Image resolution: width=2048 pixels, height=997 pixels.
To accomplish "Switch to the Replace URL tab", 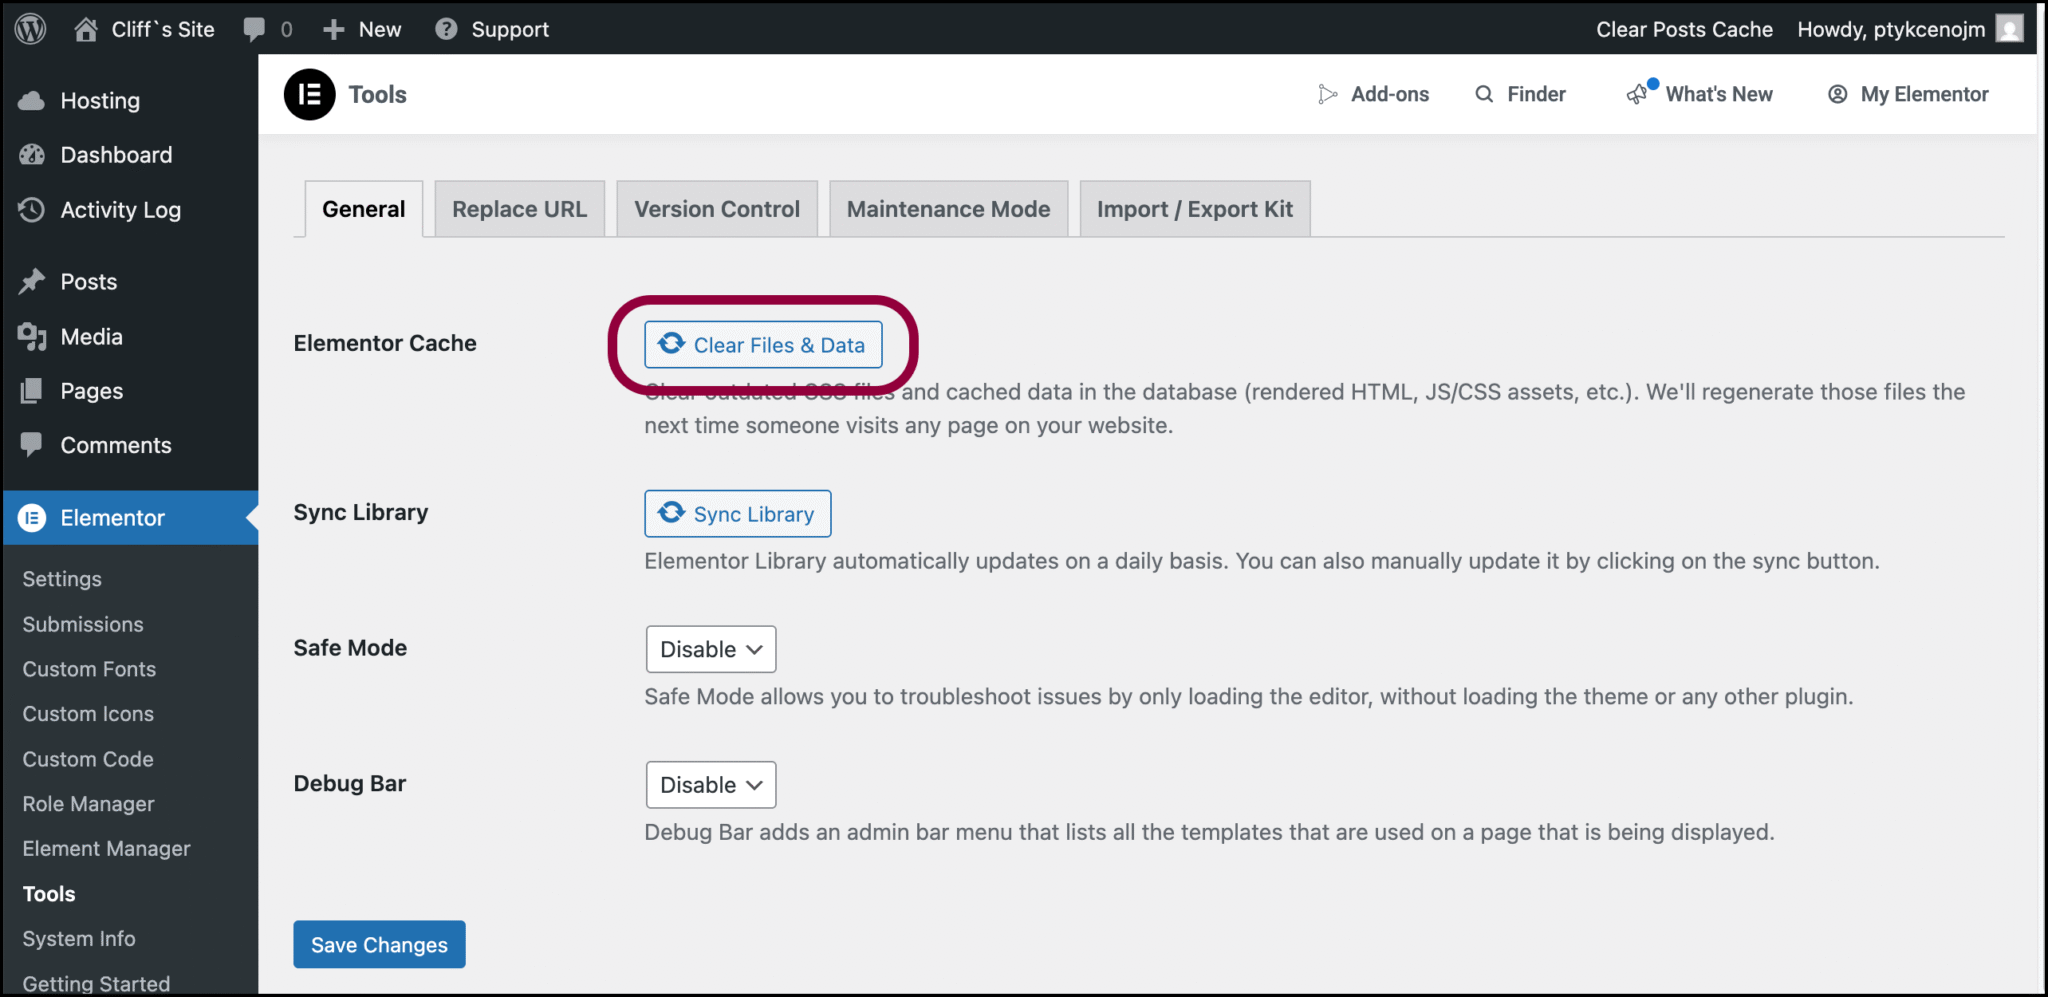I will [x=519, y=208].
